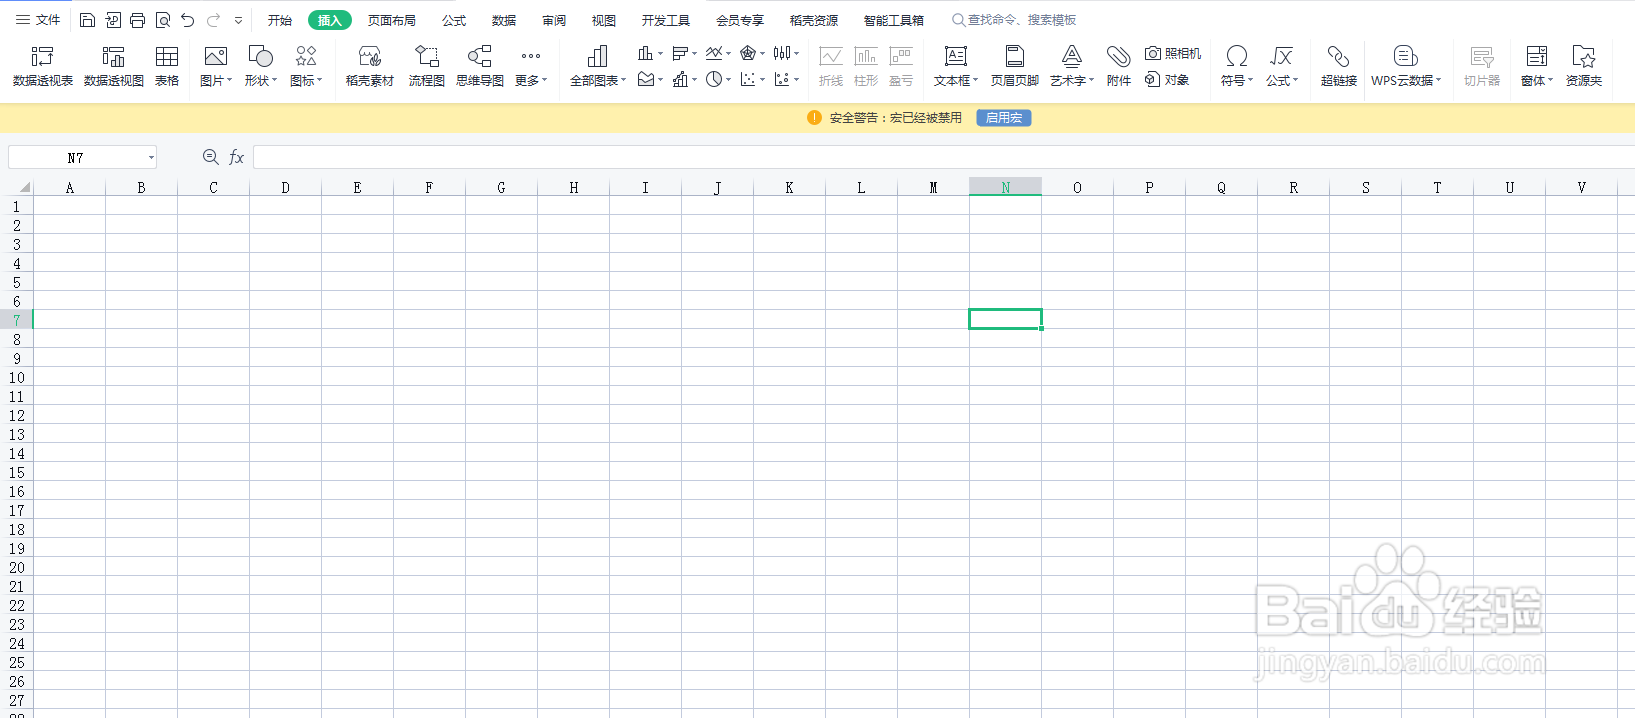Insert a flowchart (流程图)

[x=427, y=67]
